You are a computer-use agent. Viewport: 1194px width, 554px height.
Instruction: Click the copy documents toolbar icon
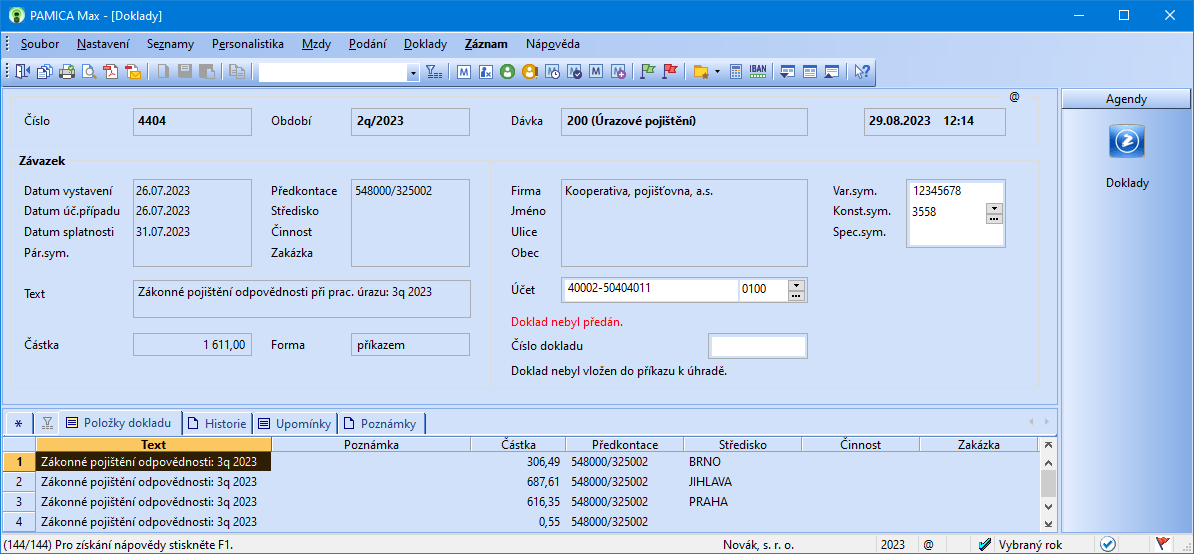(44, 72)
